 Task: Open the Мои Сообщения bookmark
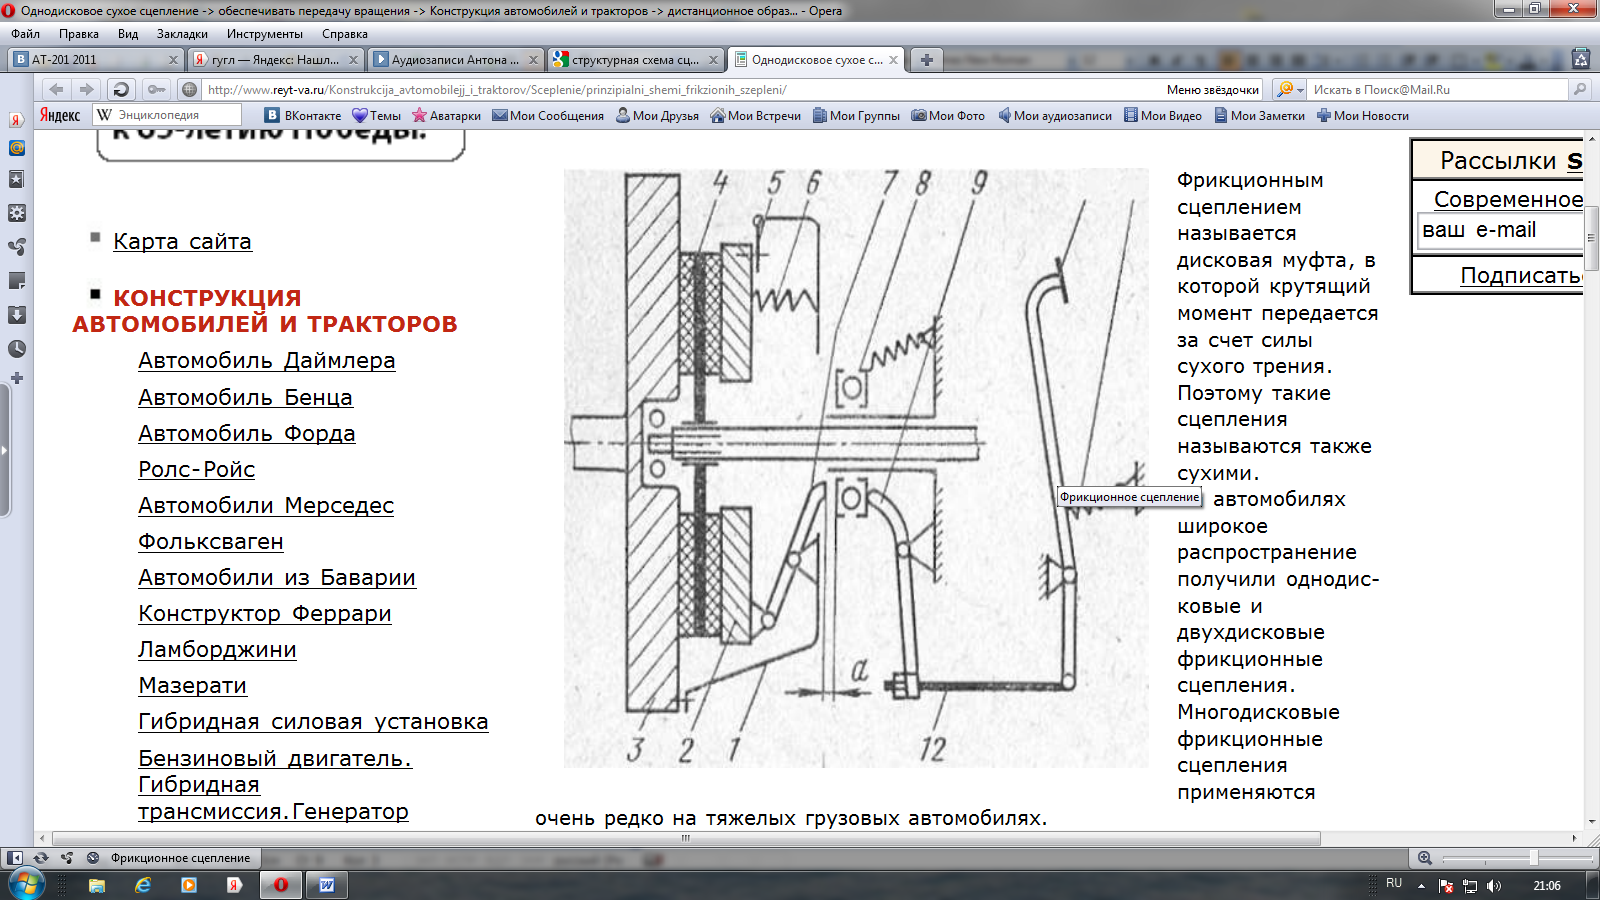548,115
